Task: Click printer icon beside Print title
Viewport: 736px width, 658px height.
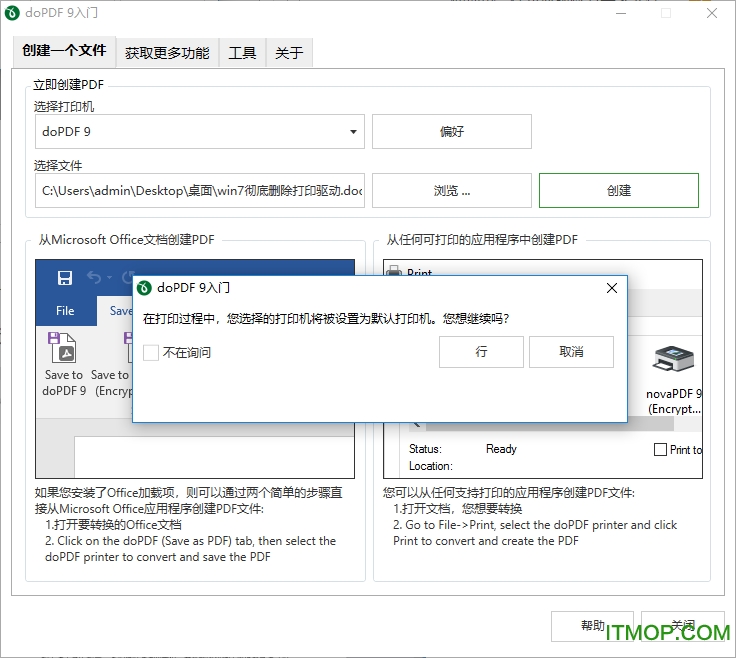Action: click(394, 271)
